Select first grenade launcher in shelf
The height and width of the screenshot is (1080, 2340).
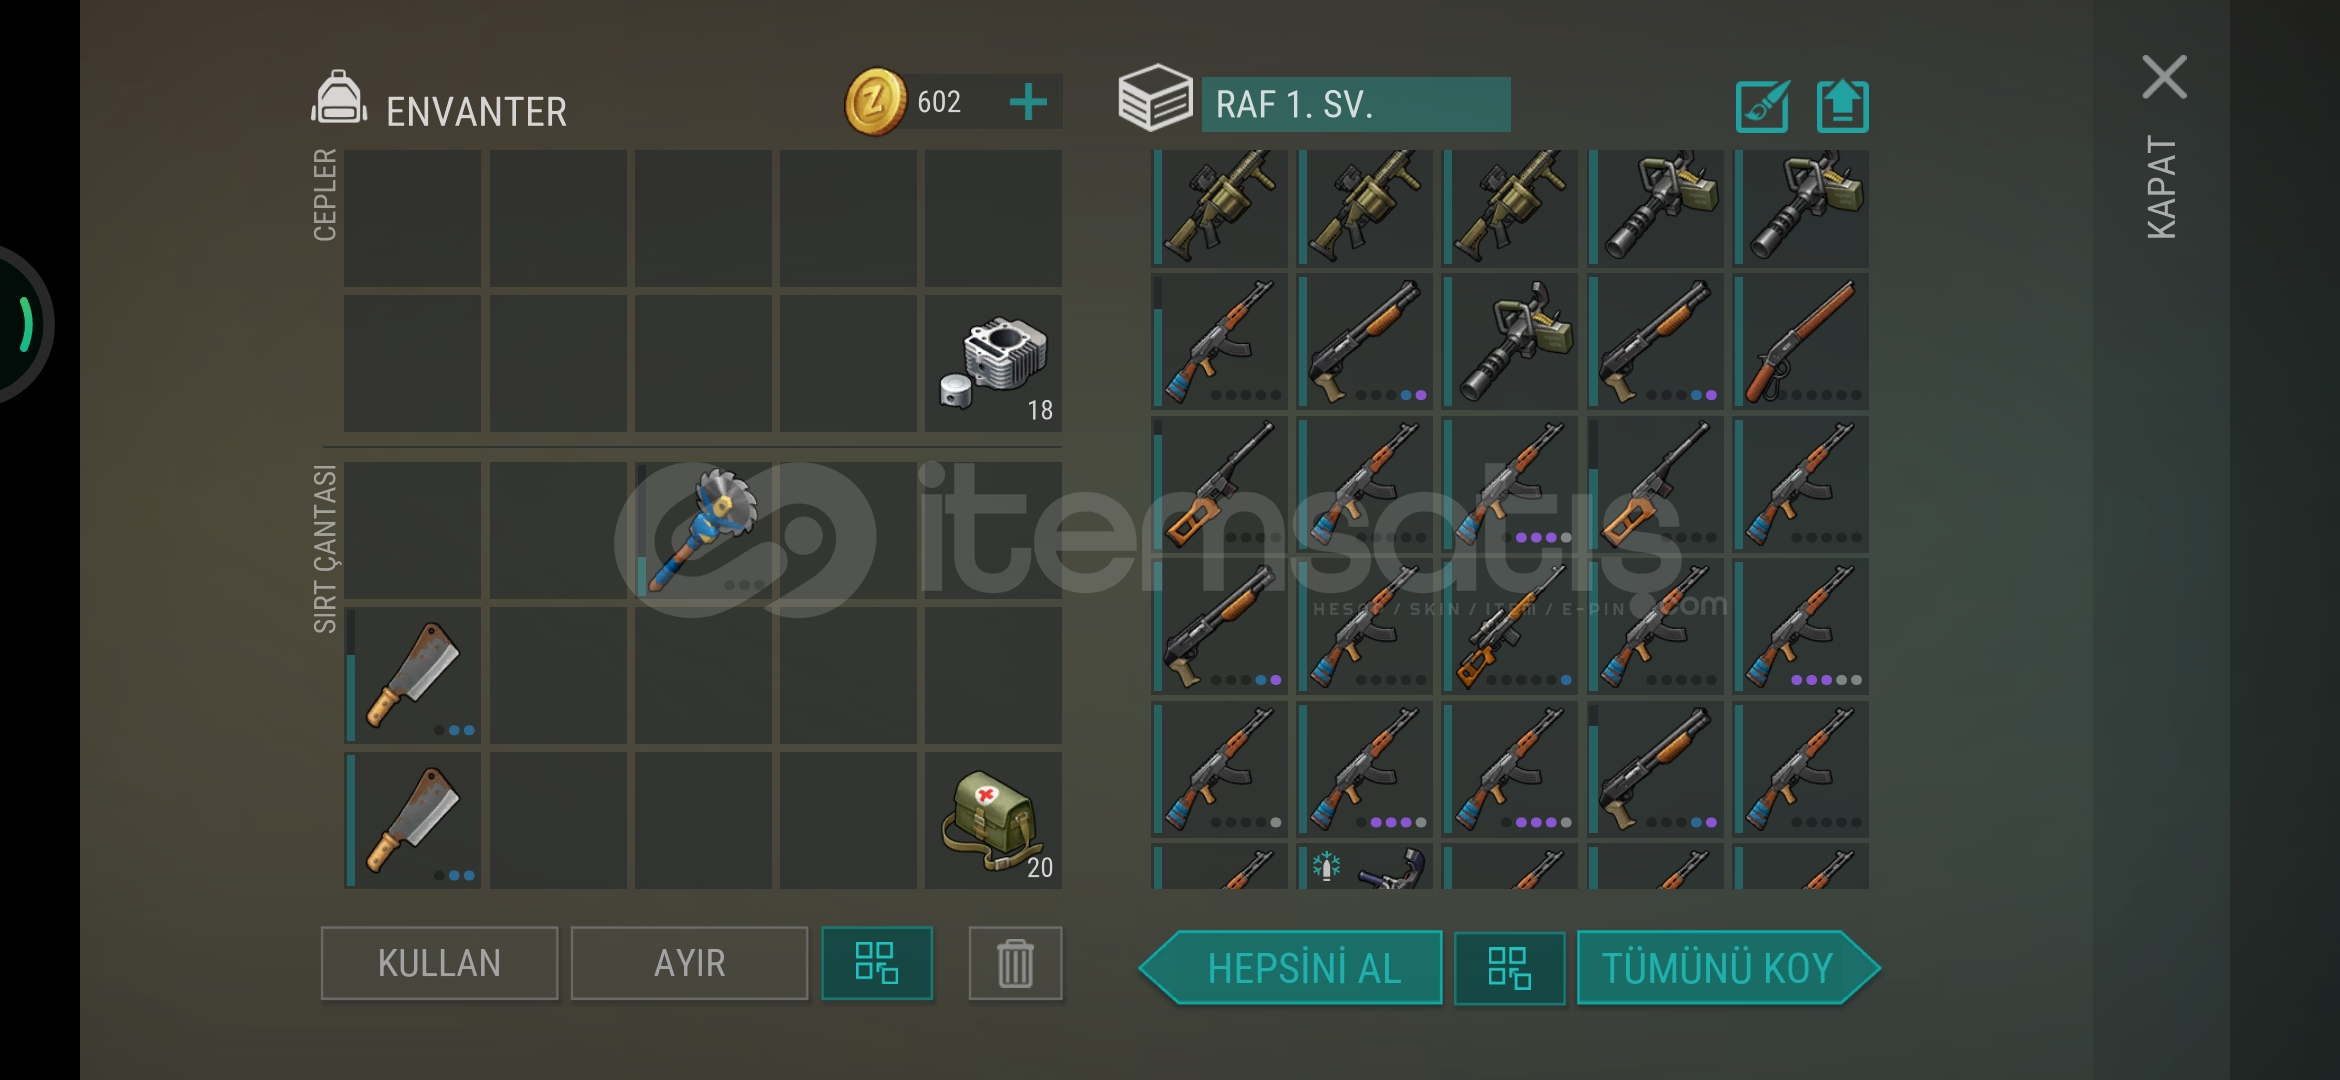(x=1220, y=208)
